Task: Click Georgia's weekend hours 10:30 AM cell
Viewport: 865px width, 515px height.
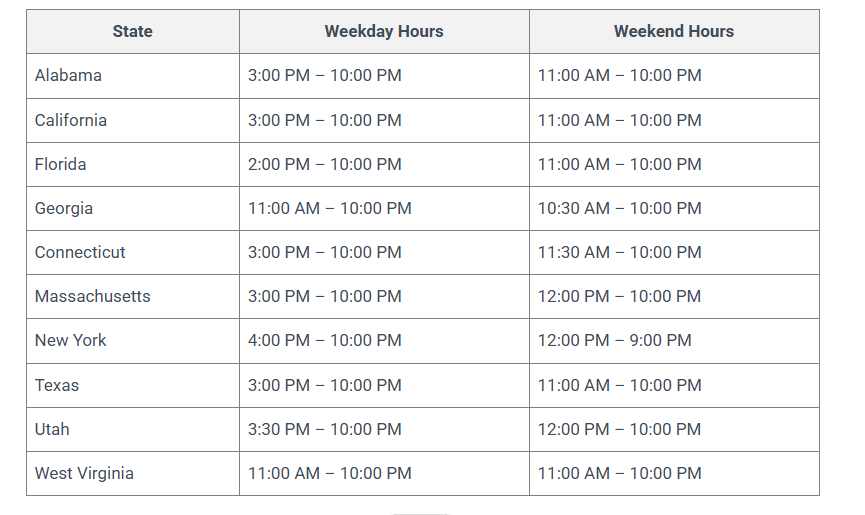Action: tap(620, 208)
